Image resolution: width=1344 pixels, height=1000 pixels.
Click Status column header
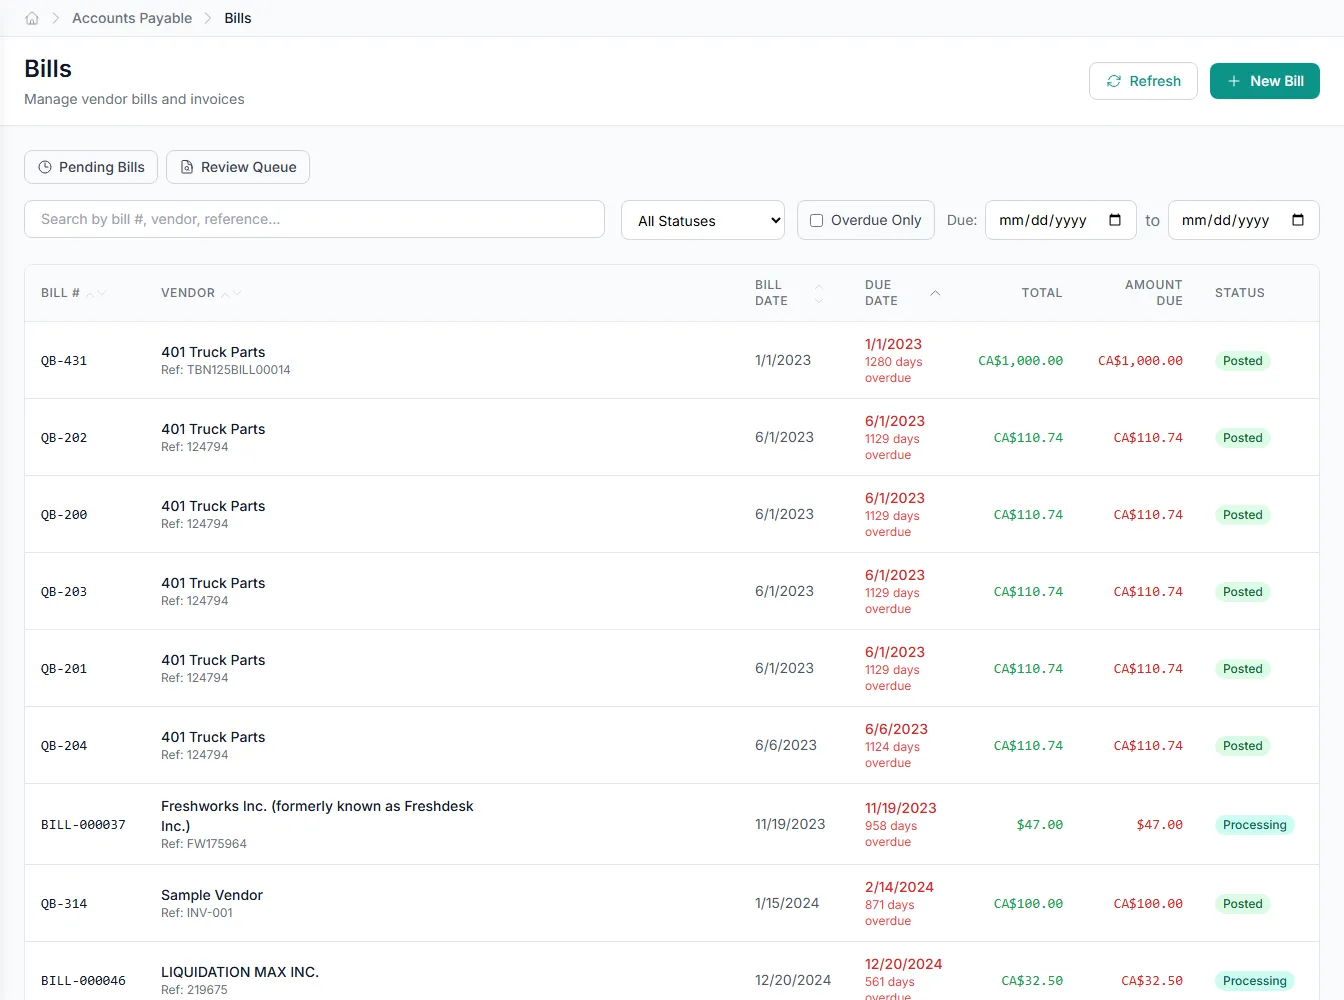[x=1240, y=293]
